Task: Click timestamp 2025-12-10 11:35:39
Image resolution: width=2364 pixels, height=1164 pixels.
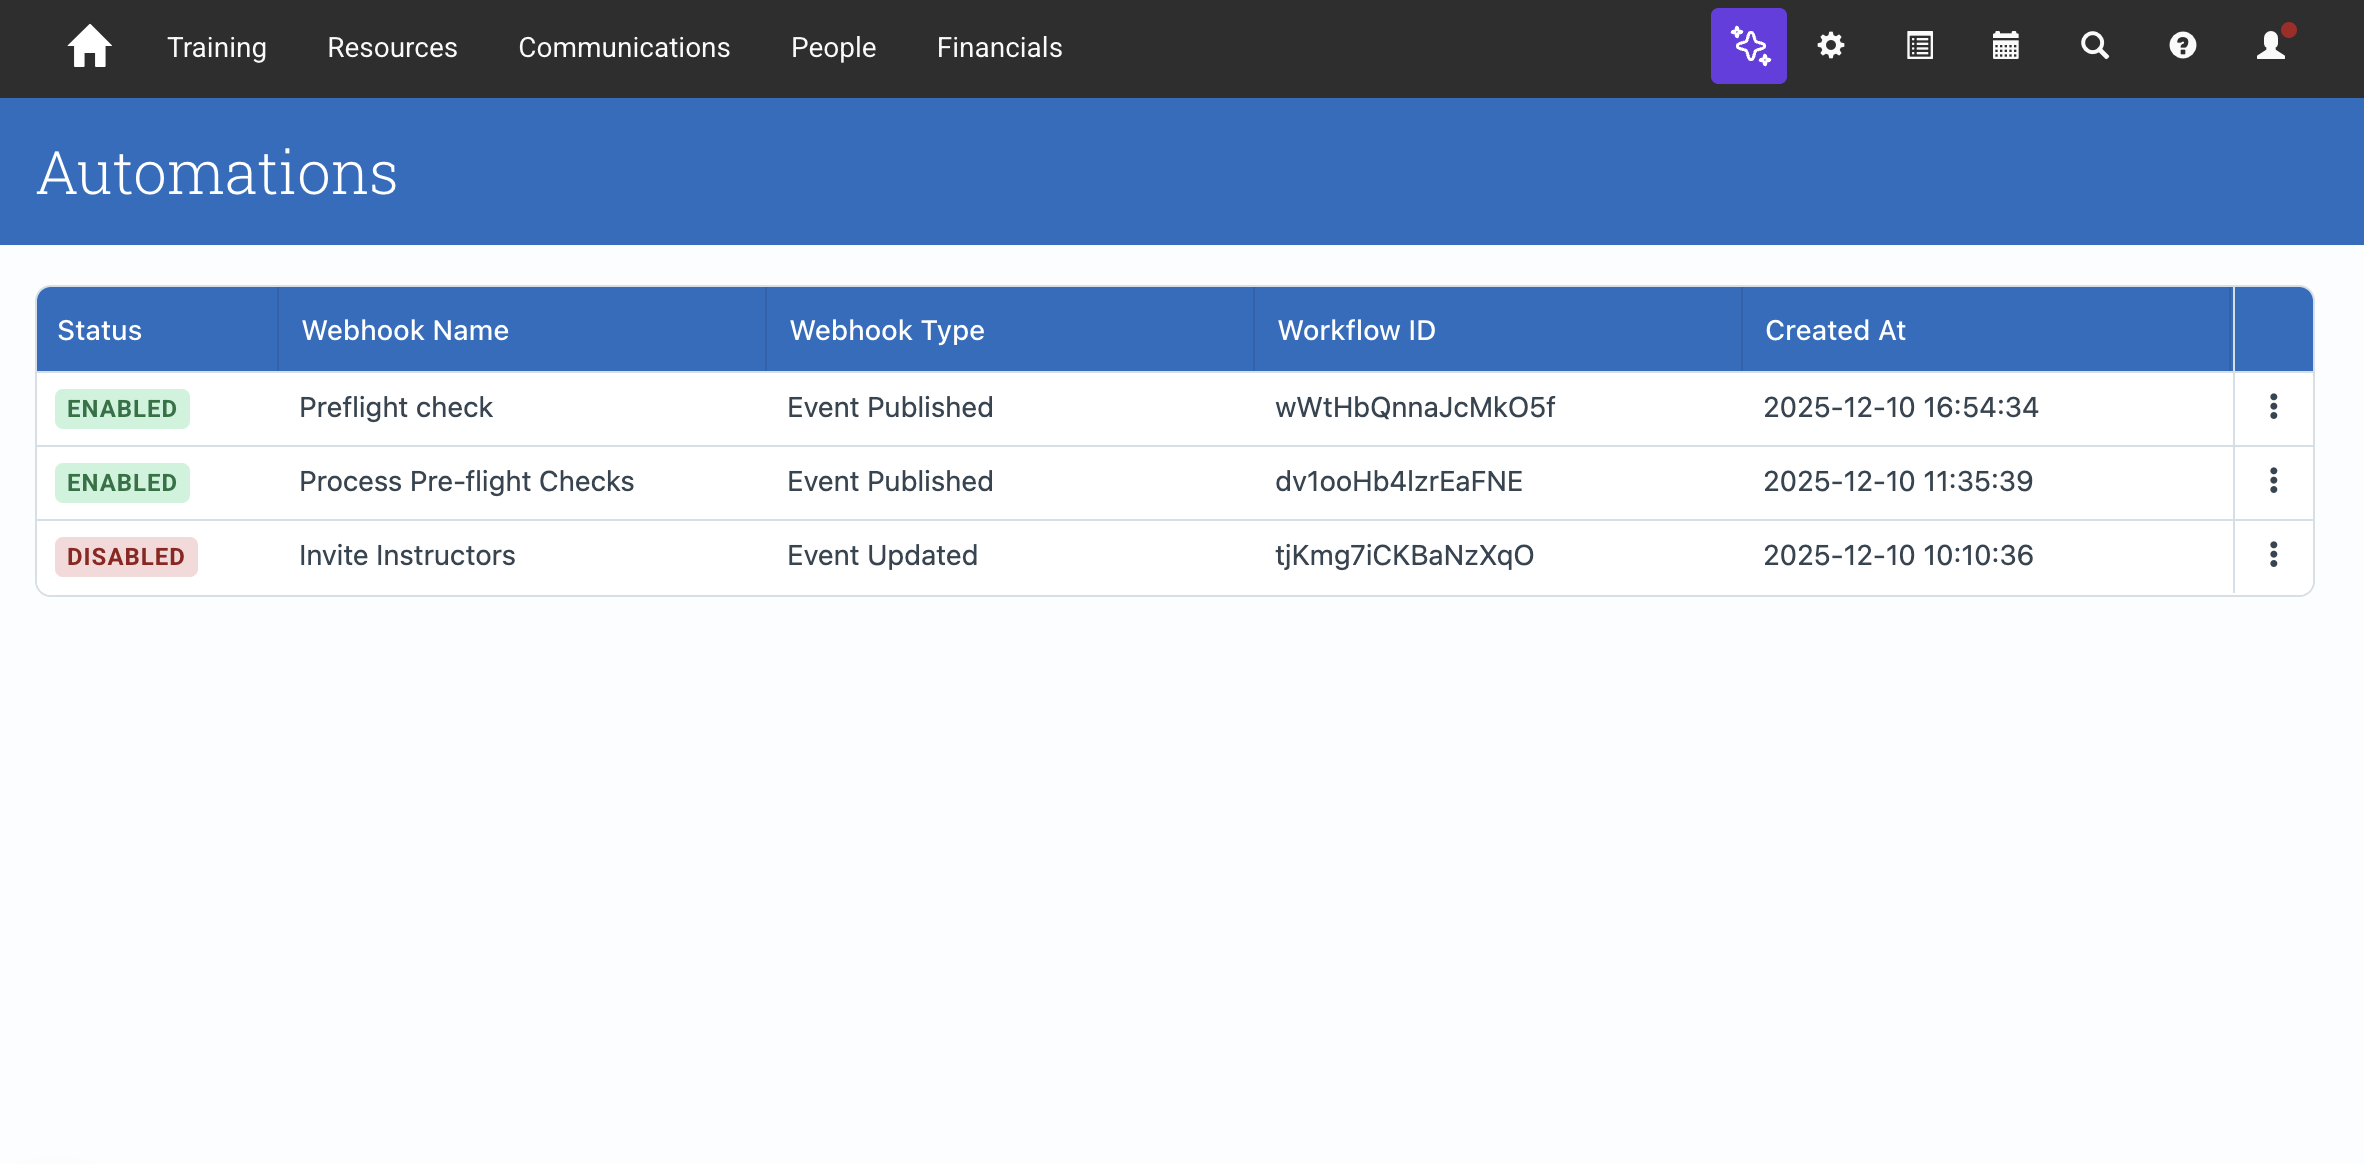Action: [x=1898, y=482]
